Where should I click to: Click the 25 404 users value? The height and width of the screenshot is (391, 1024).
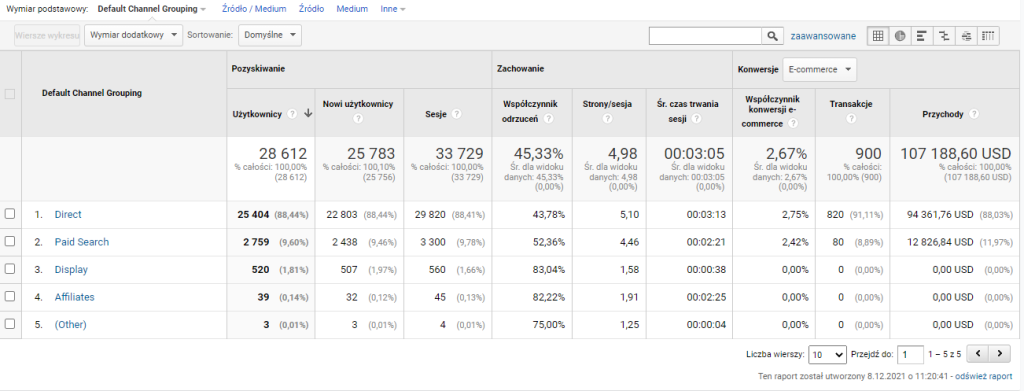point(253,214)
